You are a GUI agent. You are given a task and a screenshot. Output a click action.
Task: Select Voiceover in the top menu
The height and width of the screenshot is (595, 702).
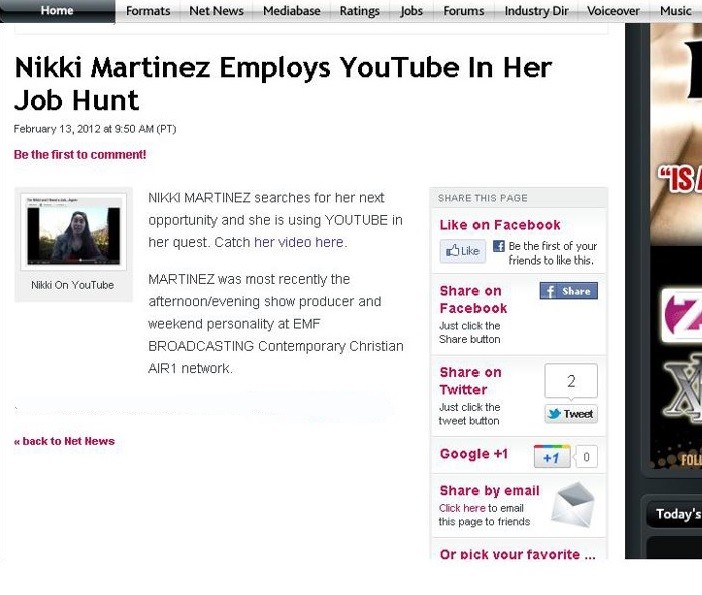tap(613, 11)
